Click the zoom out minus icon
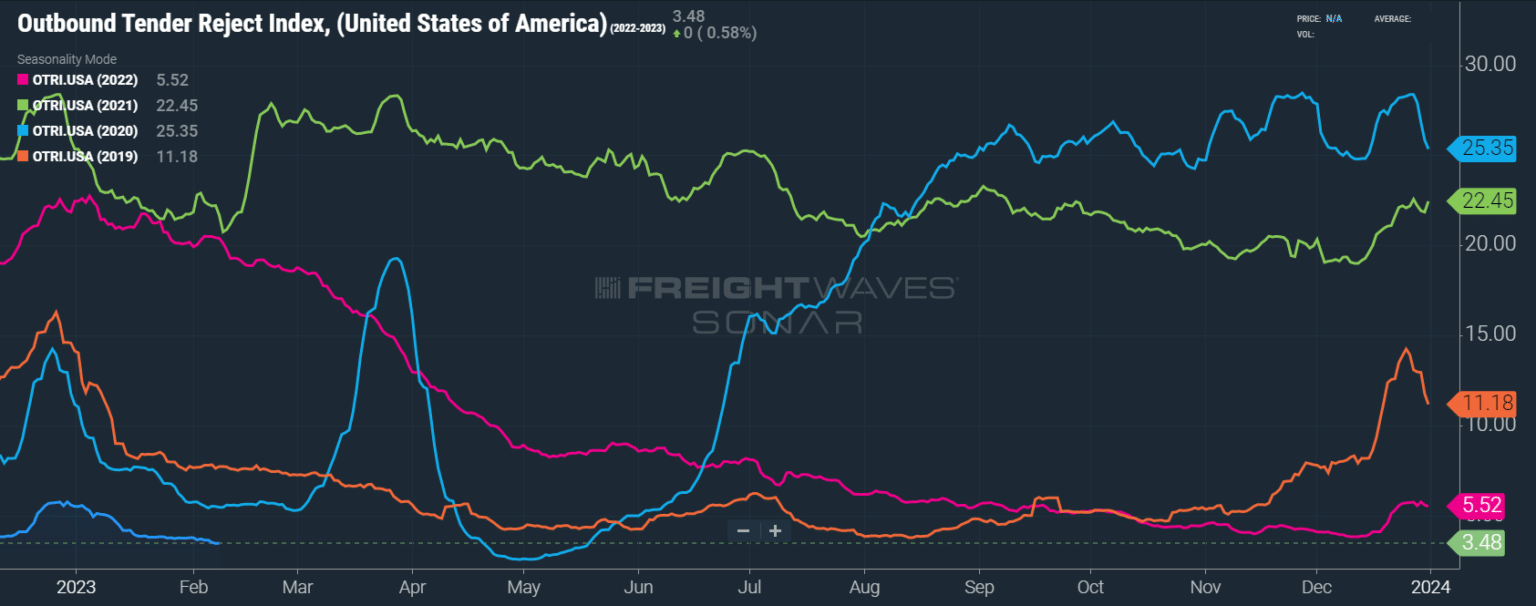This screenshot has width=1536, height=606. click(743, 531)
